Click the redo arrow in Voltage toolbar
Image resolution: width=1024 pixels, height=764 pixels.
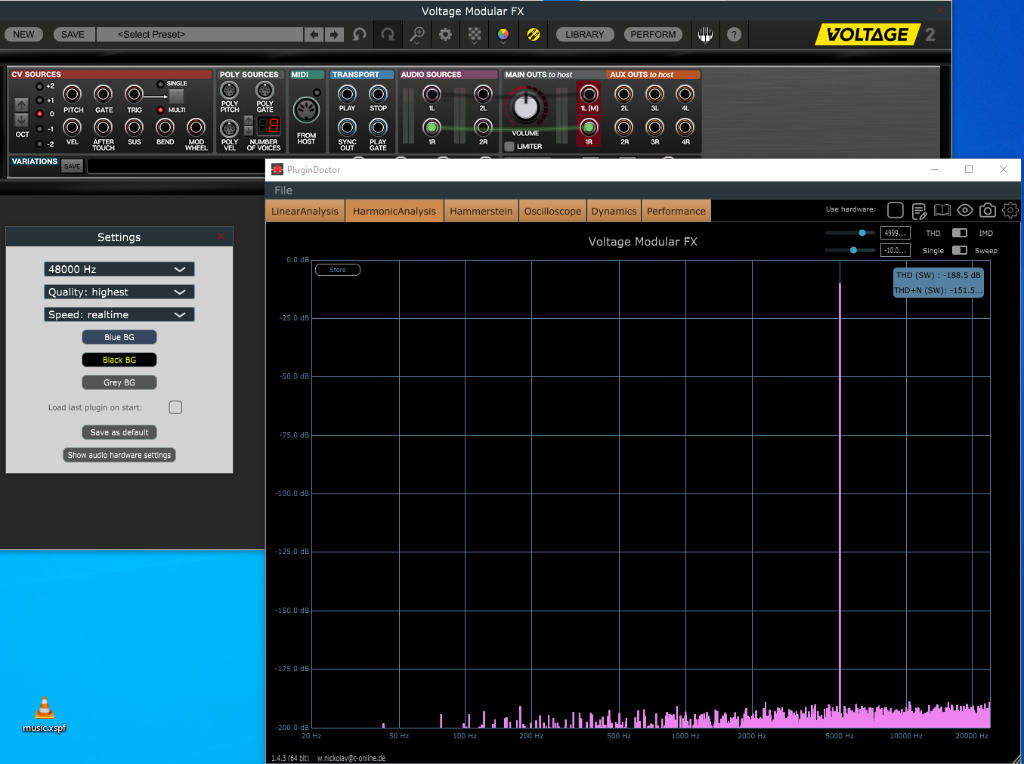coord(388,35)
